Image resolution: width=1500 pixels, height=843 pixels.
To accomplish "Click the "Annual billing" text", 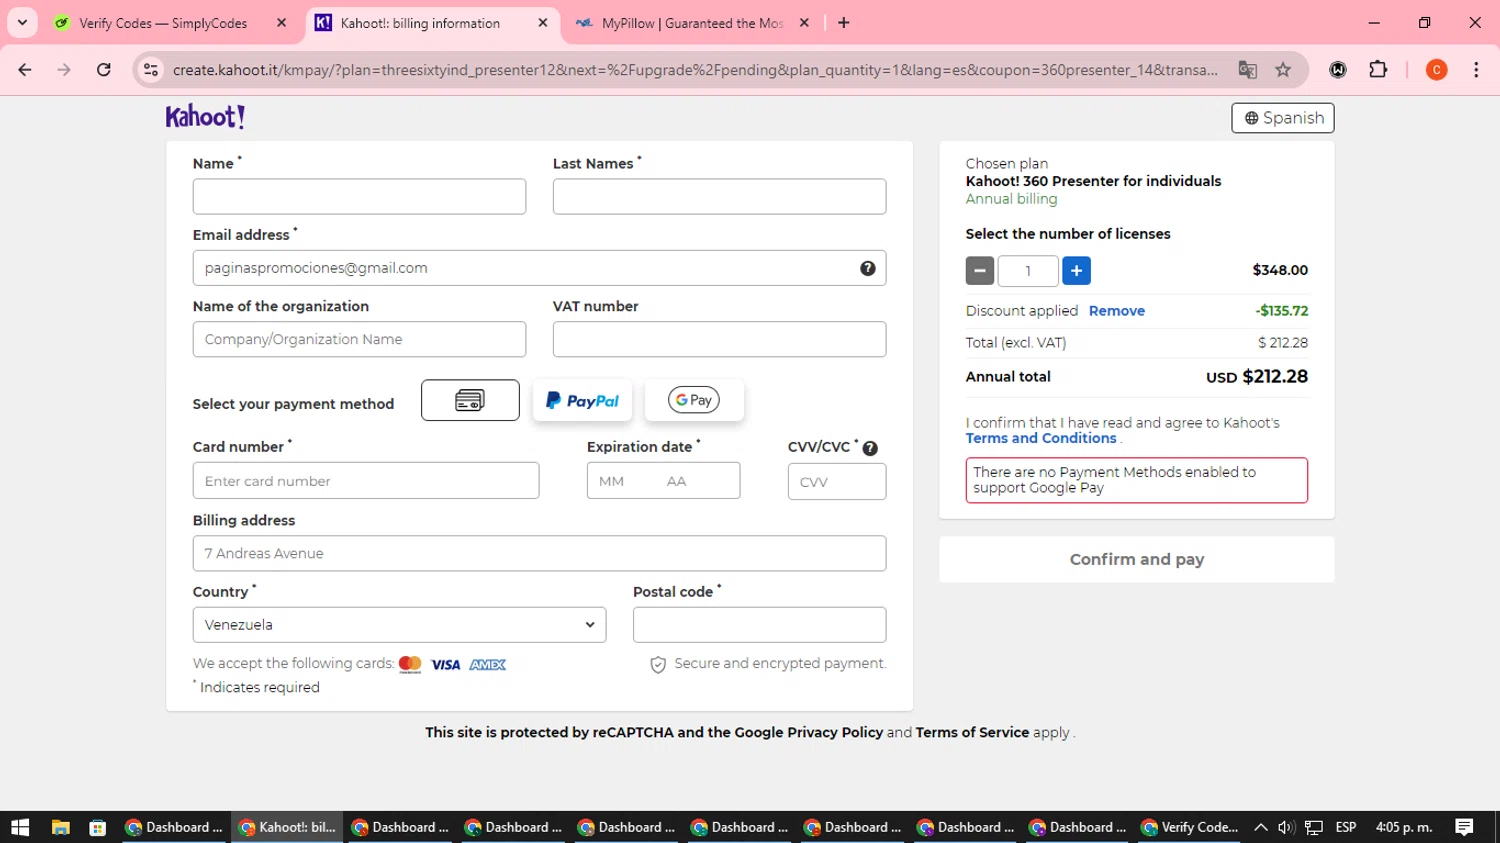I will pos(1011,199).
